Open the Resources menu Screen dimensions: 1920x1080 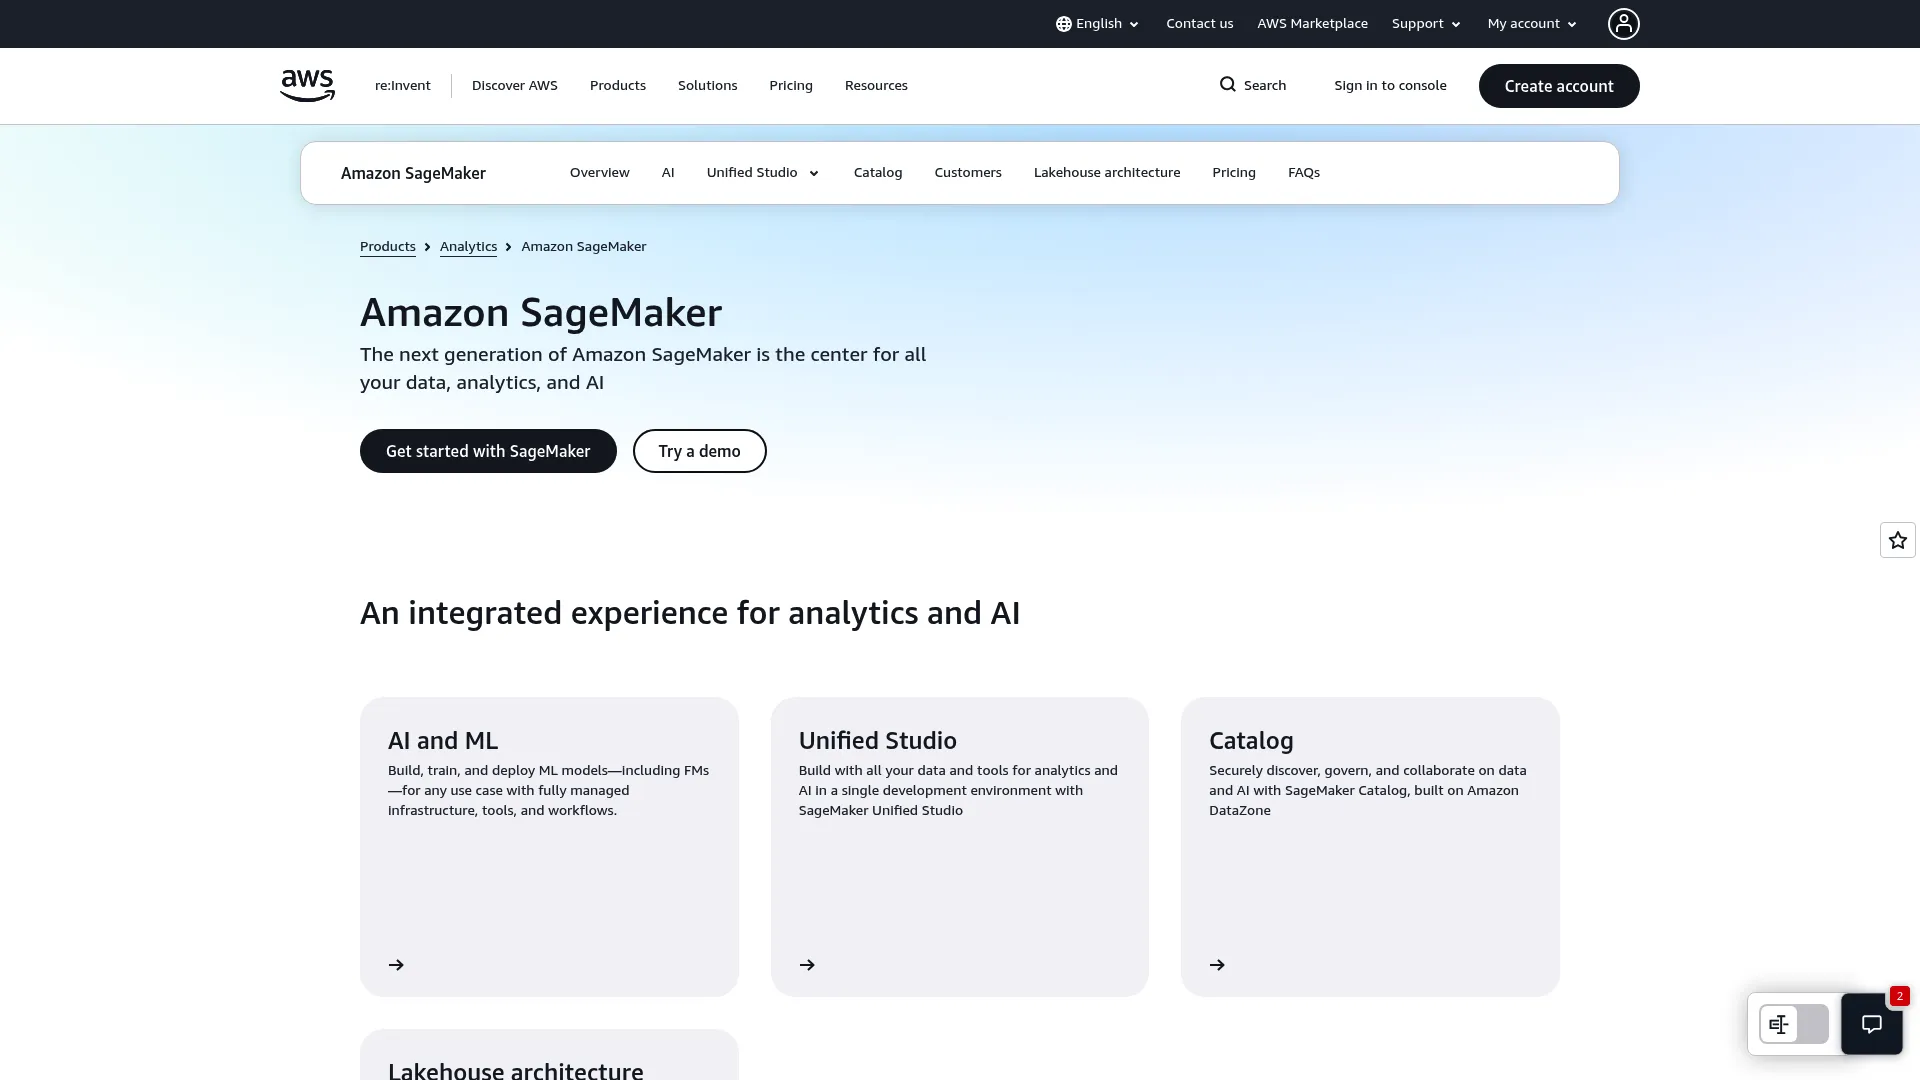tap(876, 86)
